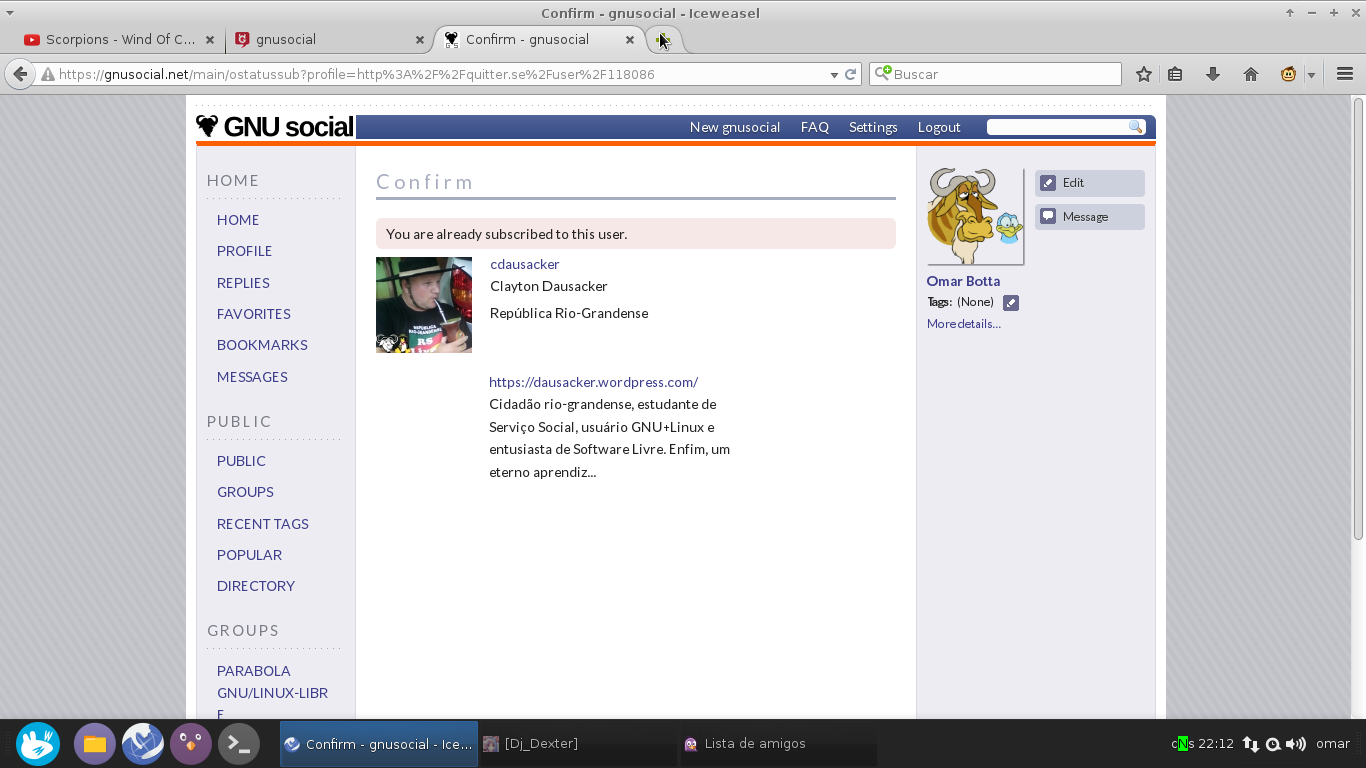Switch to the Scorpions - Wind Of C... tab
Viewport: 1366px width, 768px height.
pos(120,40)
